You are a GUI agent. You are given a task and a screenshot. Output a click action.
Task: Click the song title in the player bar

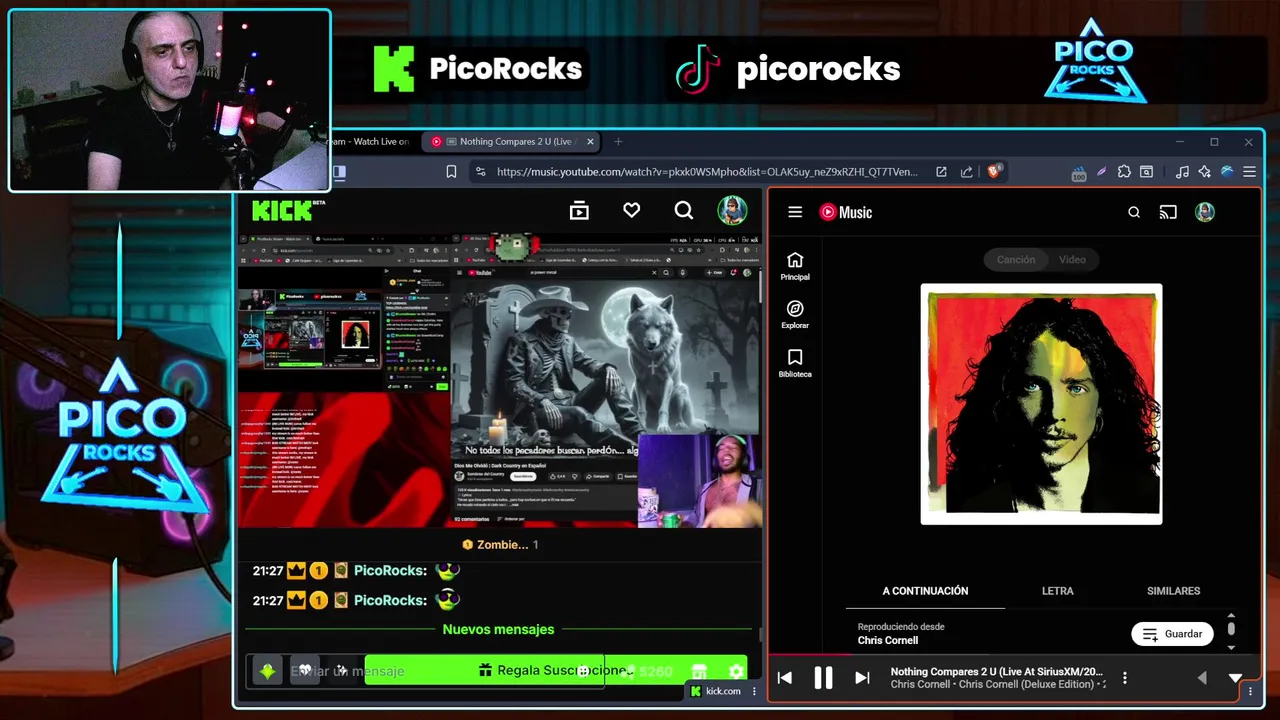pyautogui.click(x=997, y=672)
